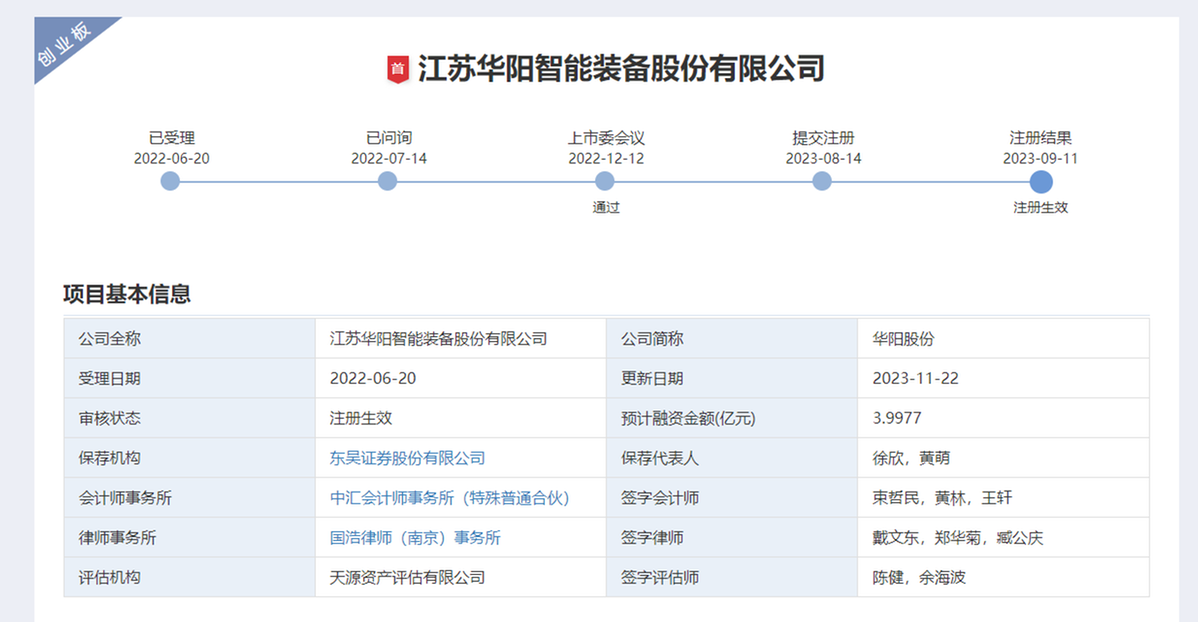Screen dimensions: 1198x622
Task: Select the 注册结果 2023-09-11 timeline node
Action: [x=1041, y=182]
